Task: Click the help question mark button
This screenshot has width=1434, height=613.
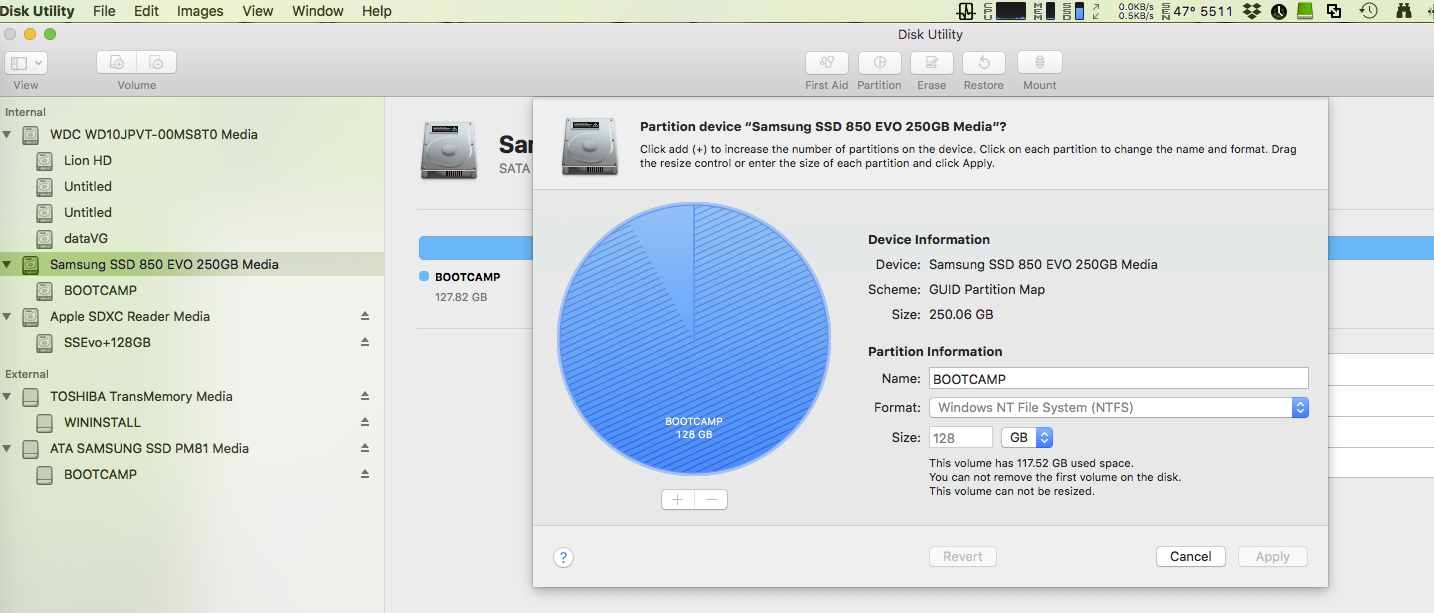Action: (563, 557)
